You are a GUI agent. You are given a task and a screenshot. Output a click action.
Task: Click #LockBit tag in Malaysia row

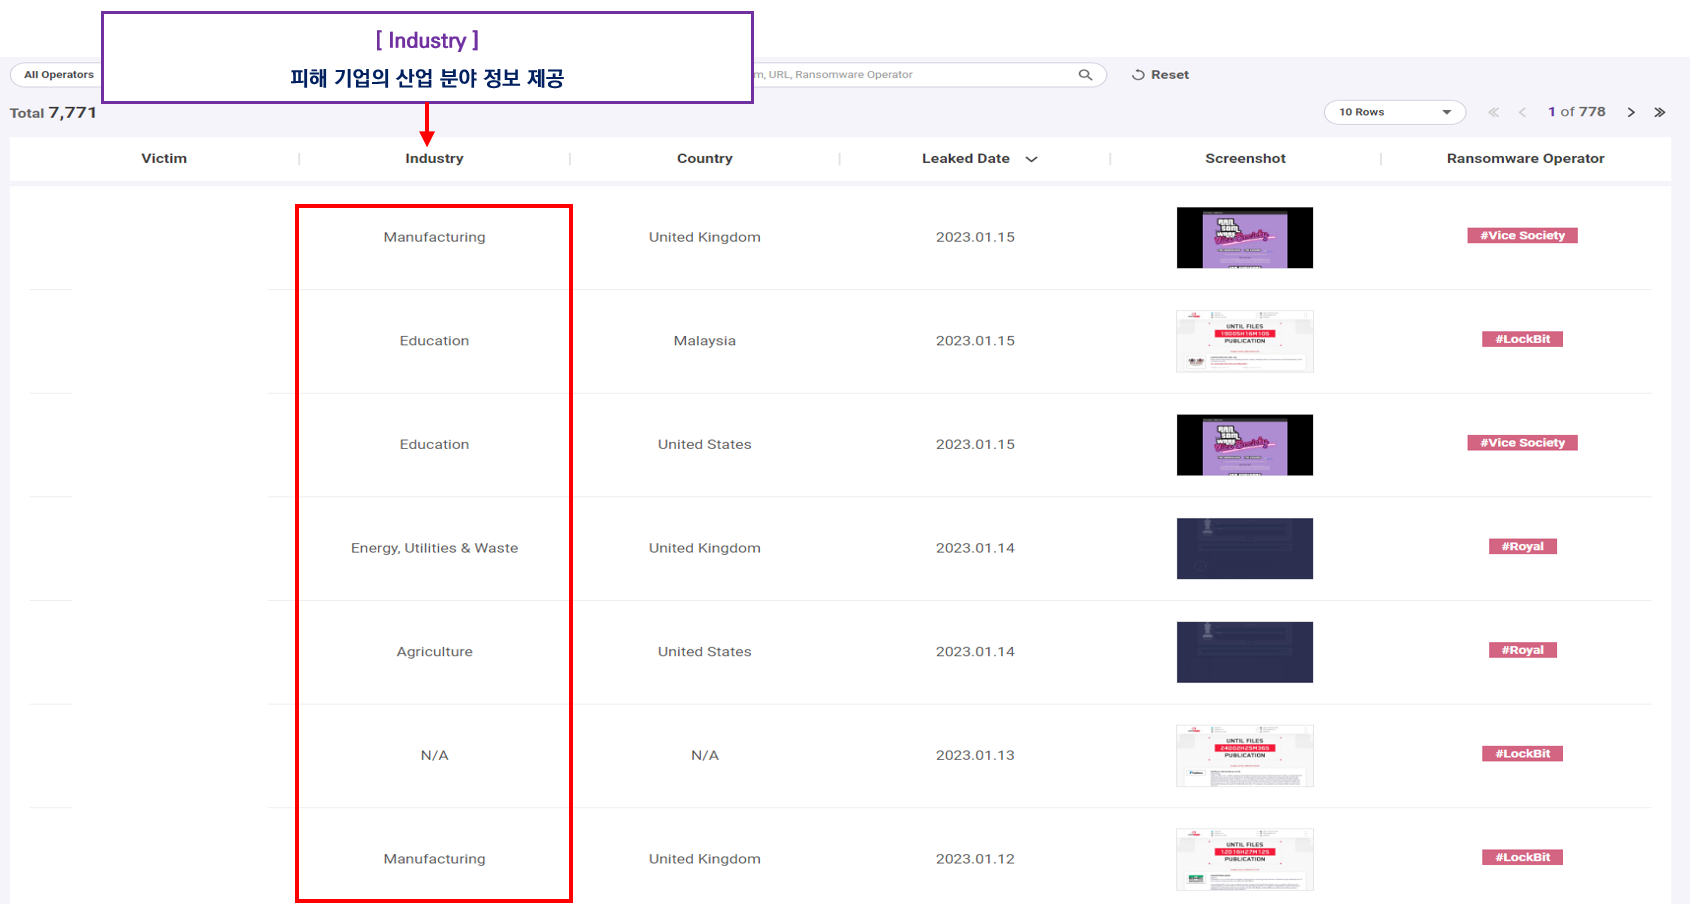coord(1522,339)
